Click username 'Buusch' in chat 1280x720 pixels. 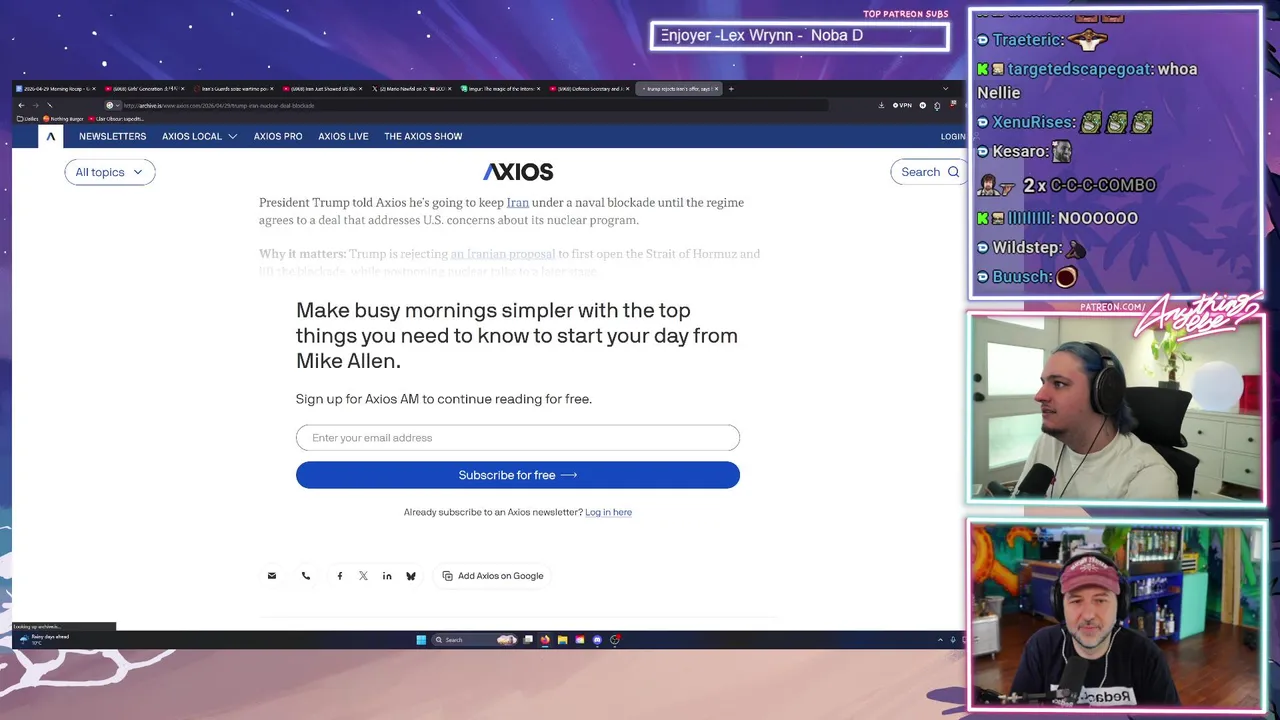[x=1021, y=276]
